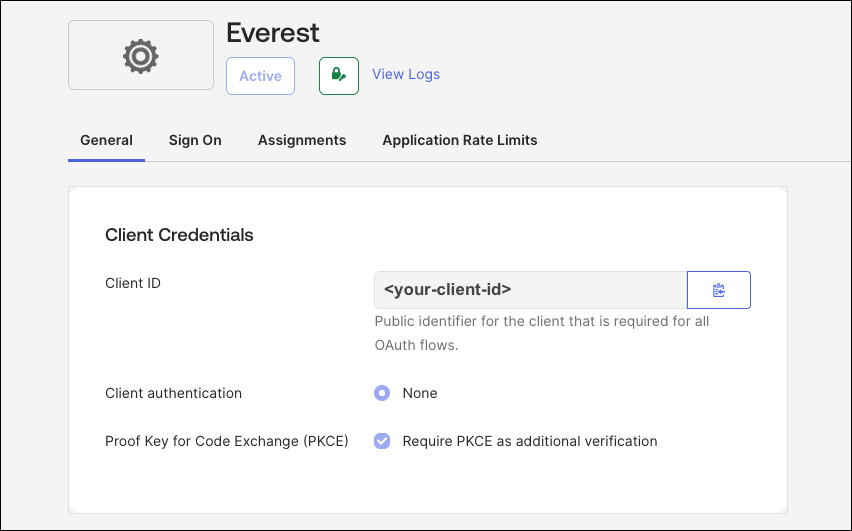Click the Proof Key for Code Exchange label
852x531 pixels.
226,441
